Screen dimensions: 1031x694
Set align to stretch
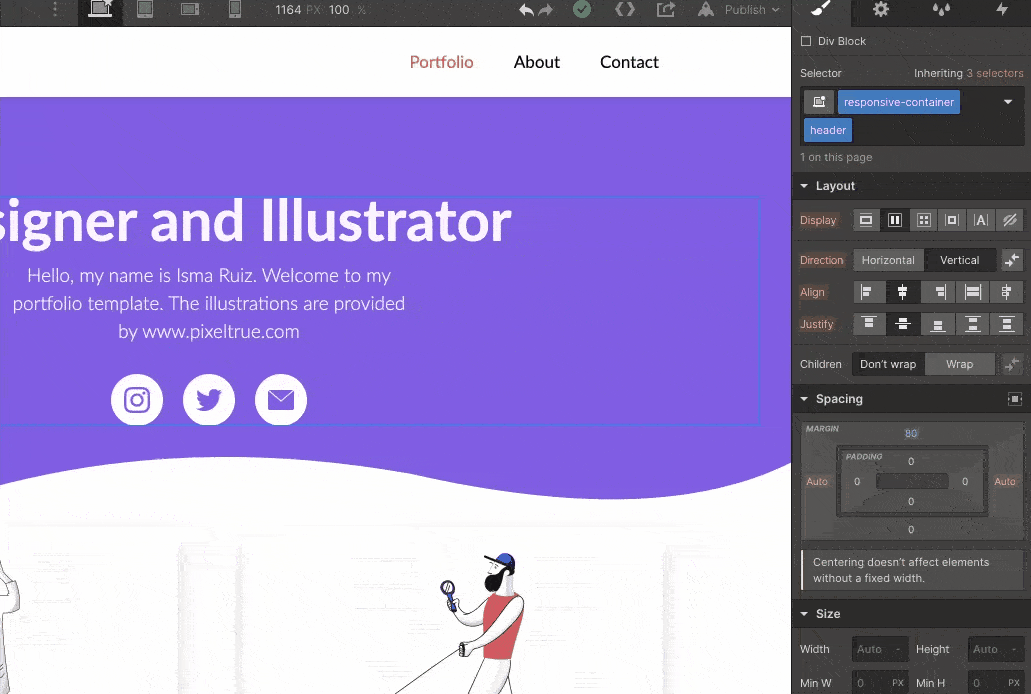[x=972, y=292]
